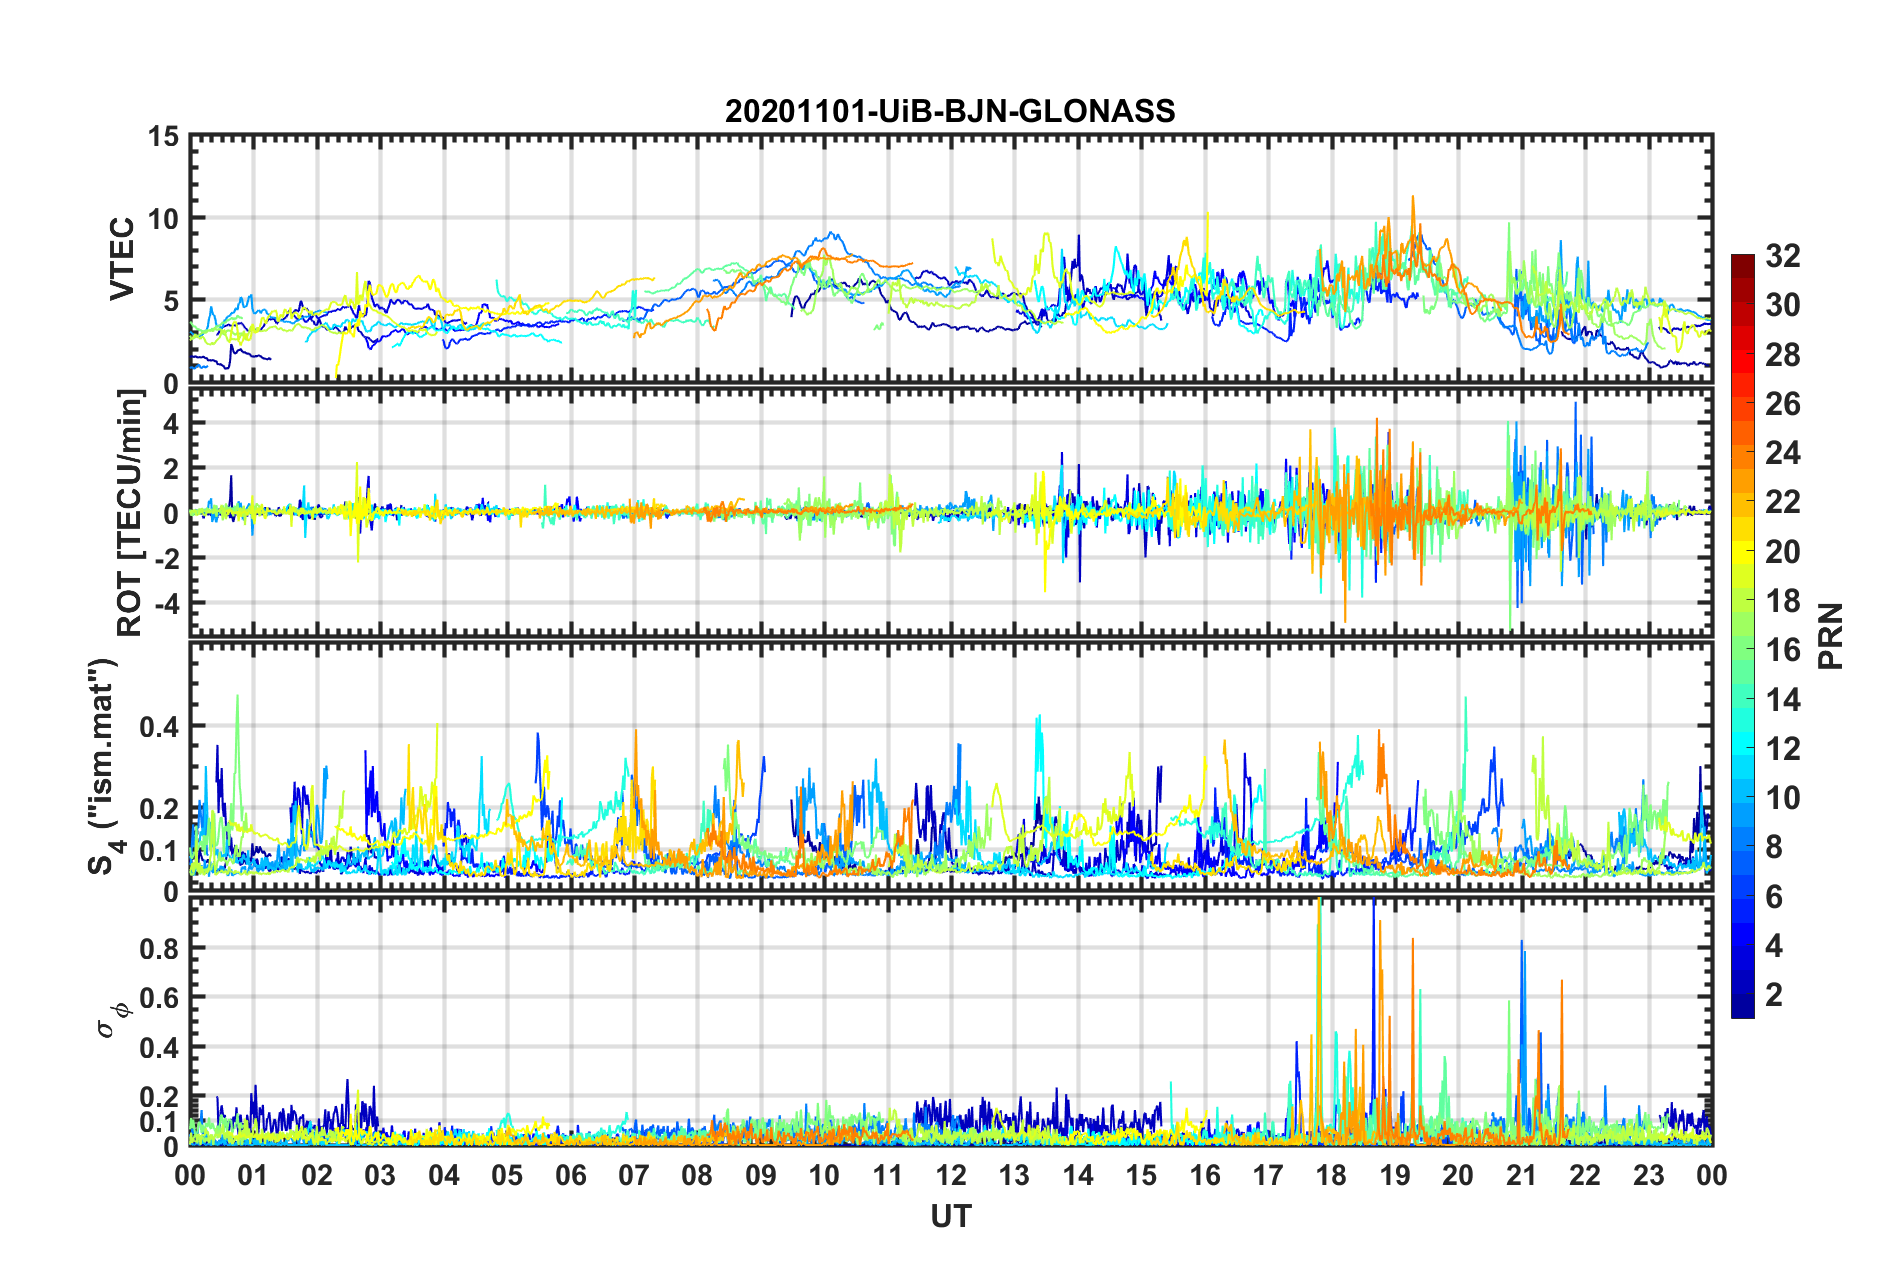Viewport: 1902px width, 1272px height.
Task: Click colorbar tick label 26
Action: tap(1782, 404)
